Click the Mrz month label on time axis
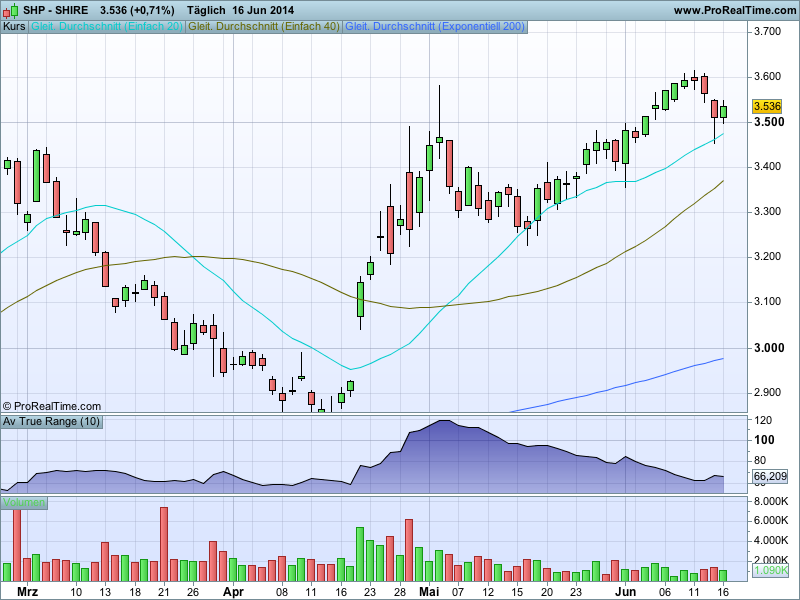The height and width of the screenshot is (600, 800). [27, 592]
